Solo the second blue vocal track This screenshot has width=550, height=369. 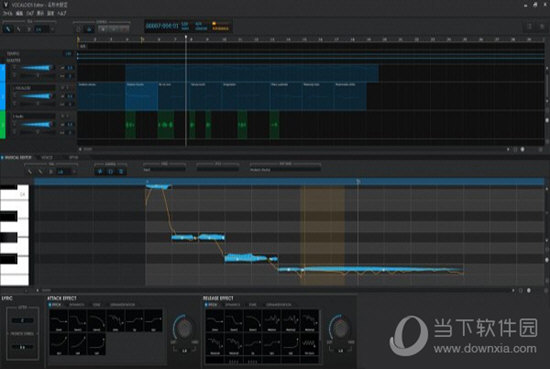pyautogui.click(x=68, y=88)
